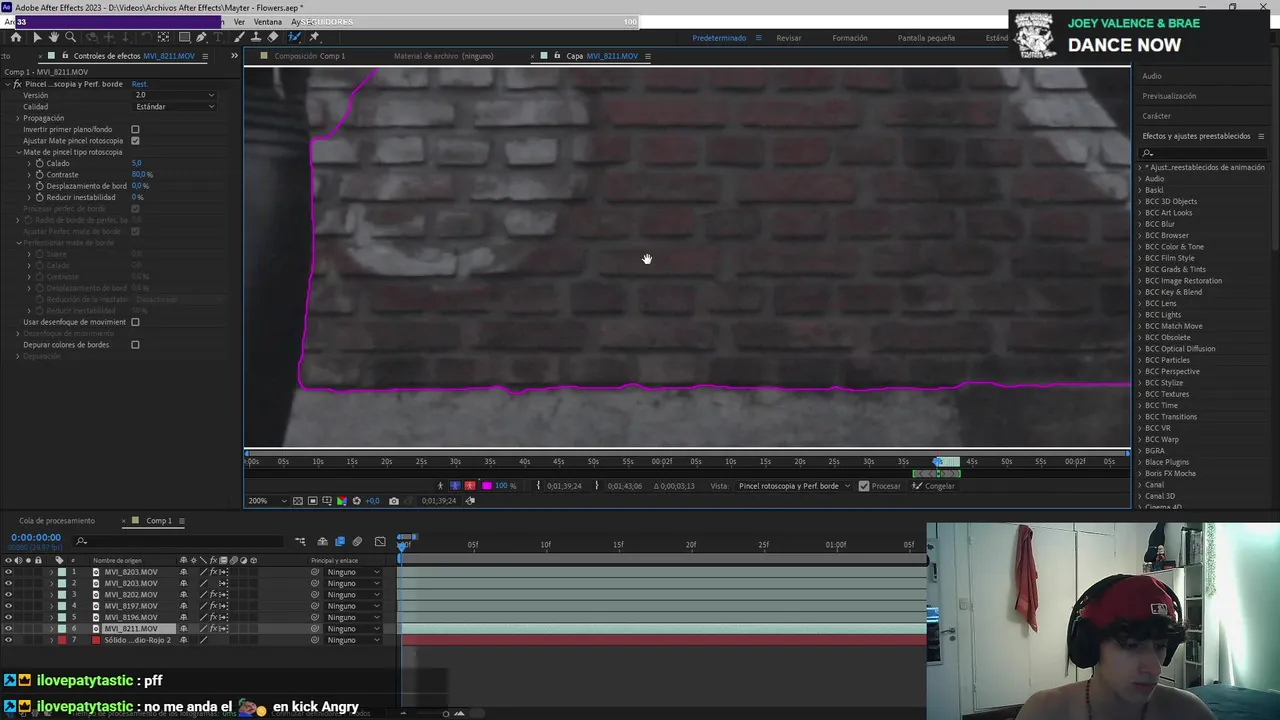Open the Carácter panel

coord(1156,116)
